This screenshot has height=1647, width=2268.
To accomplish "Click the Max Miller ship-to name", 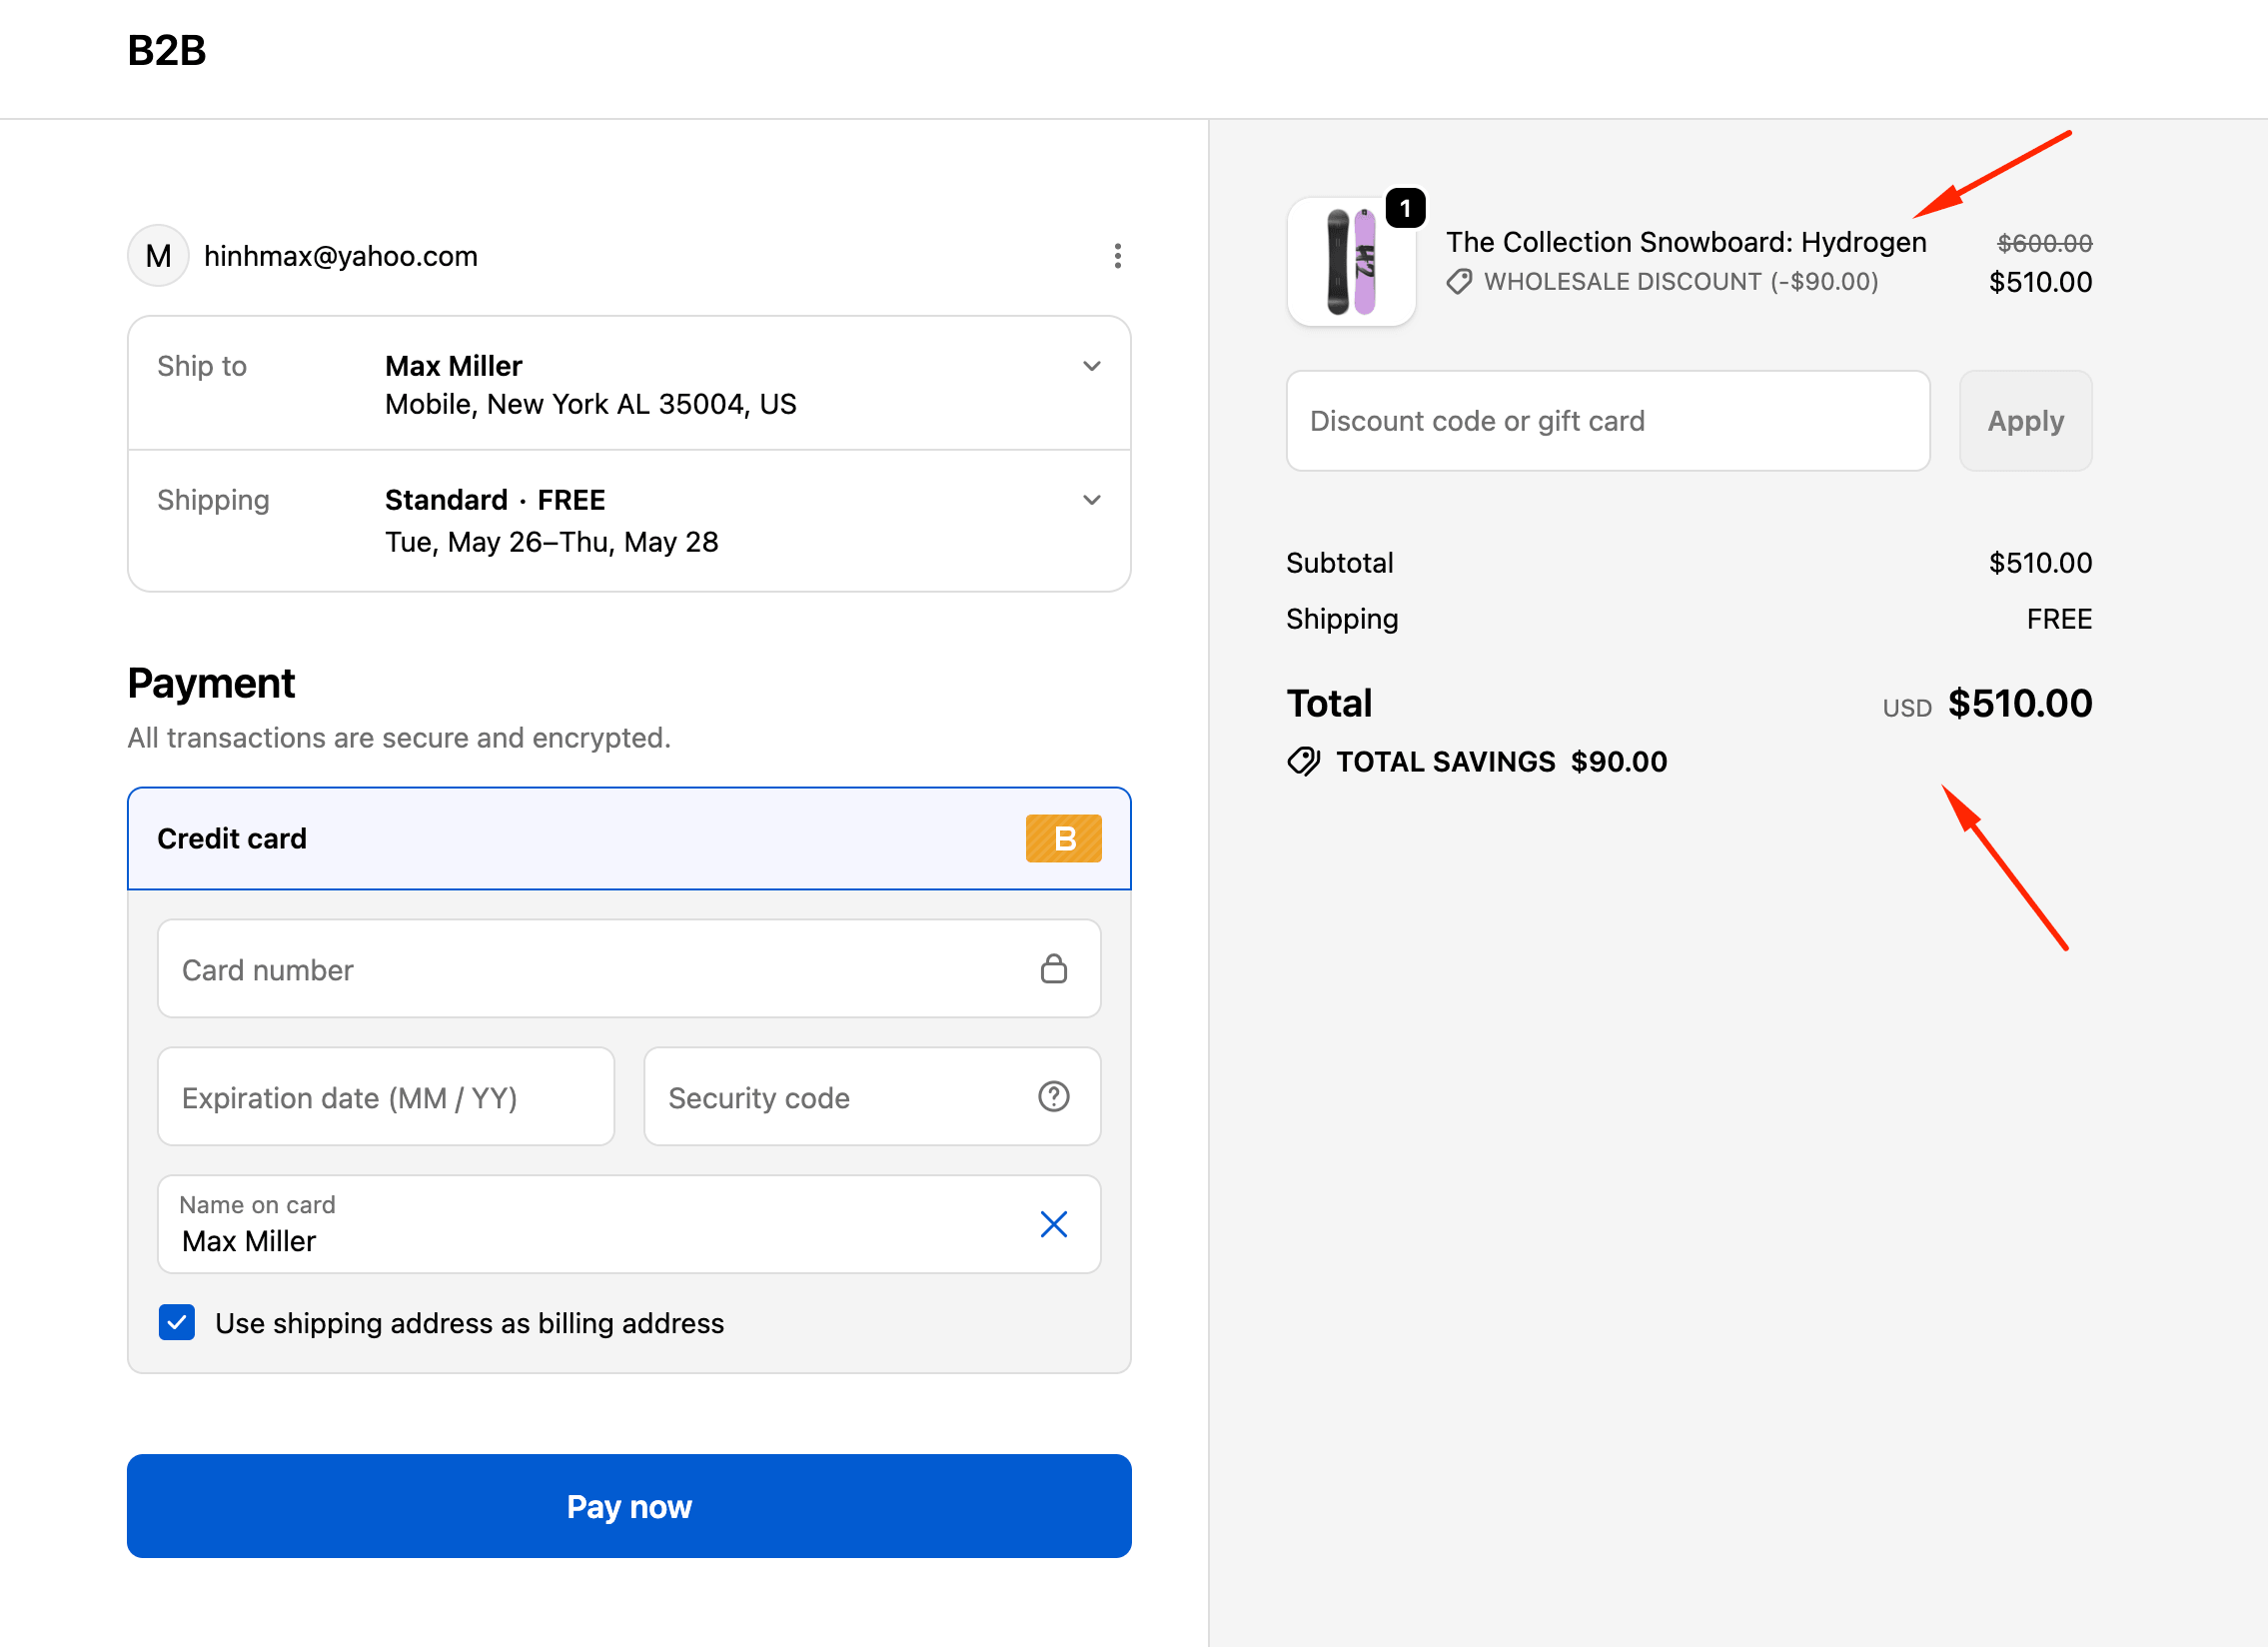I will (453, 366).
